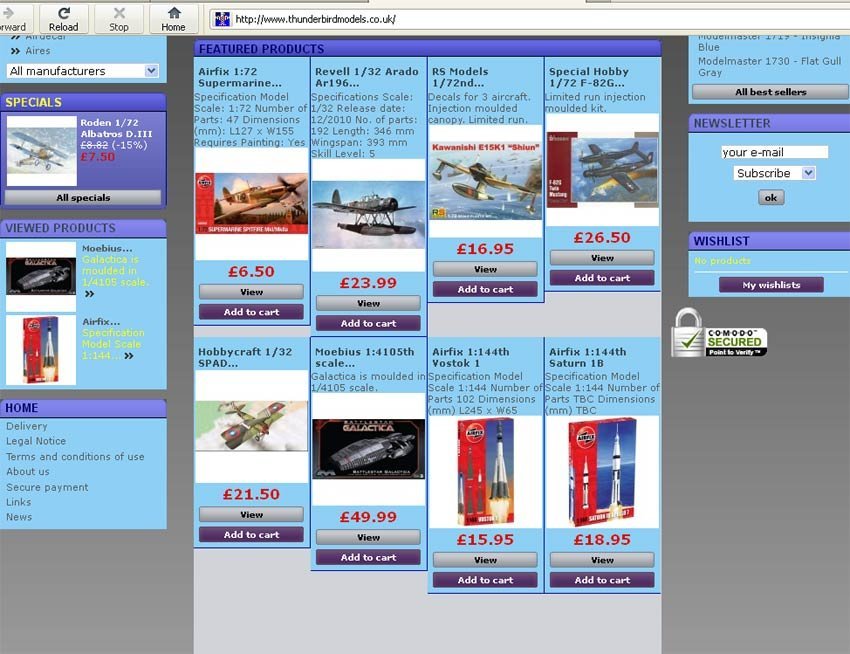
Task: Open viewed Moebius product title link
Action: tap(107, 248)
